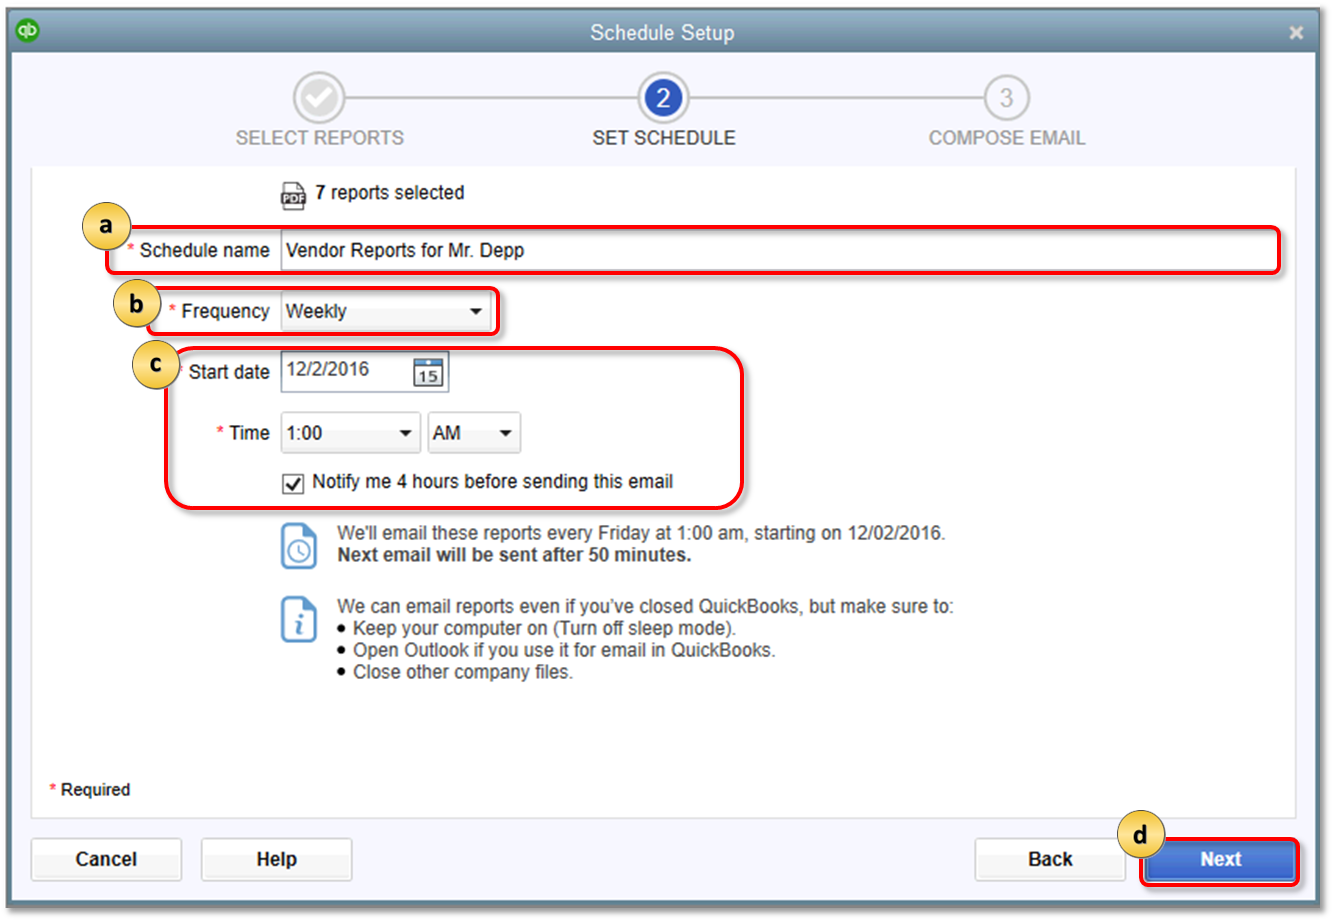Image resolution: width=1333 pixels, height=921 pixels.
Task: Click the PDF reports icon
Action: pos(293,192)
